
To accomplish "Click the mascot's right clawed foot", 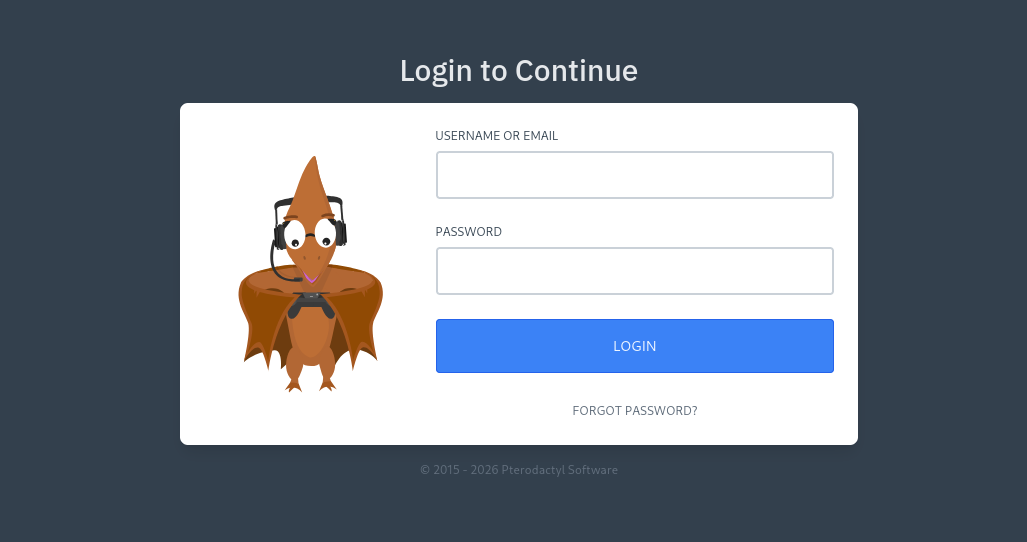I will [x=327, y=385].
